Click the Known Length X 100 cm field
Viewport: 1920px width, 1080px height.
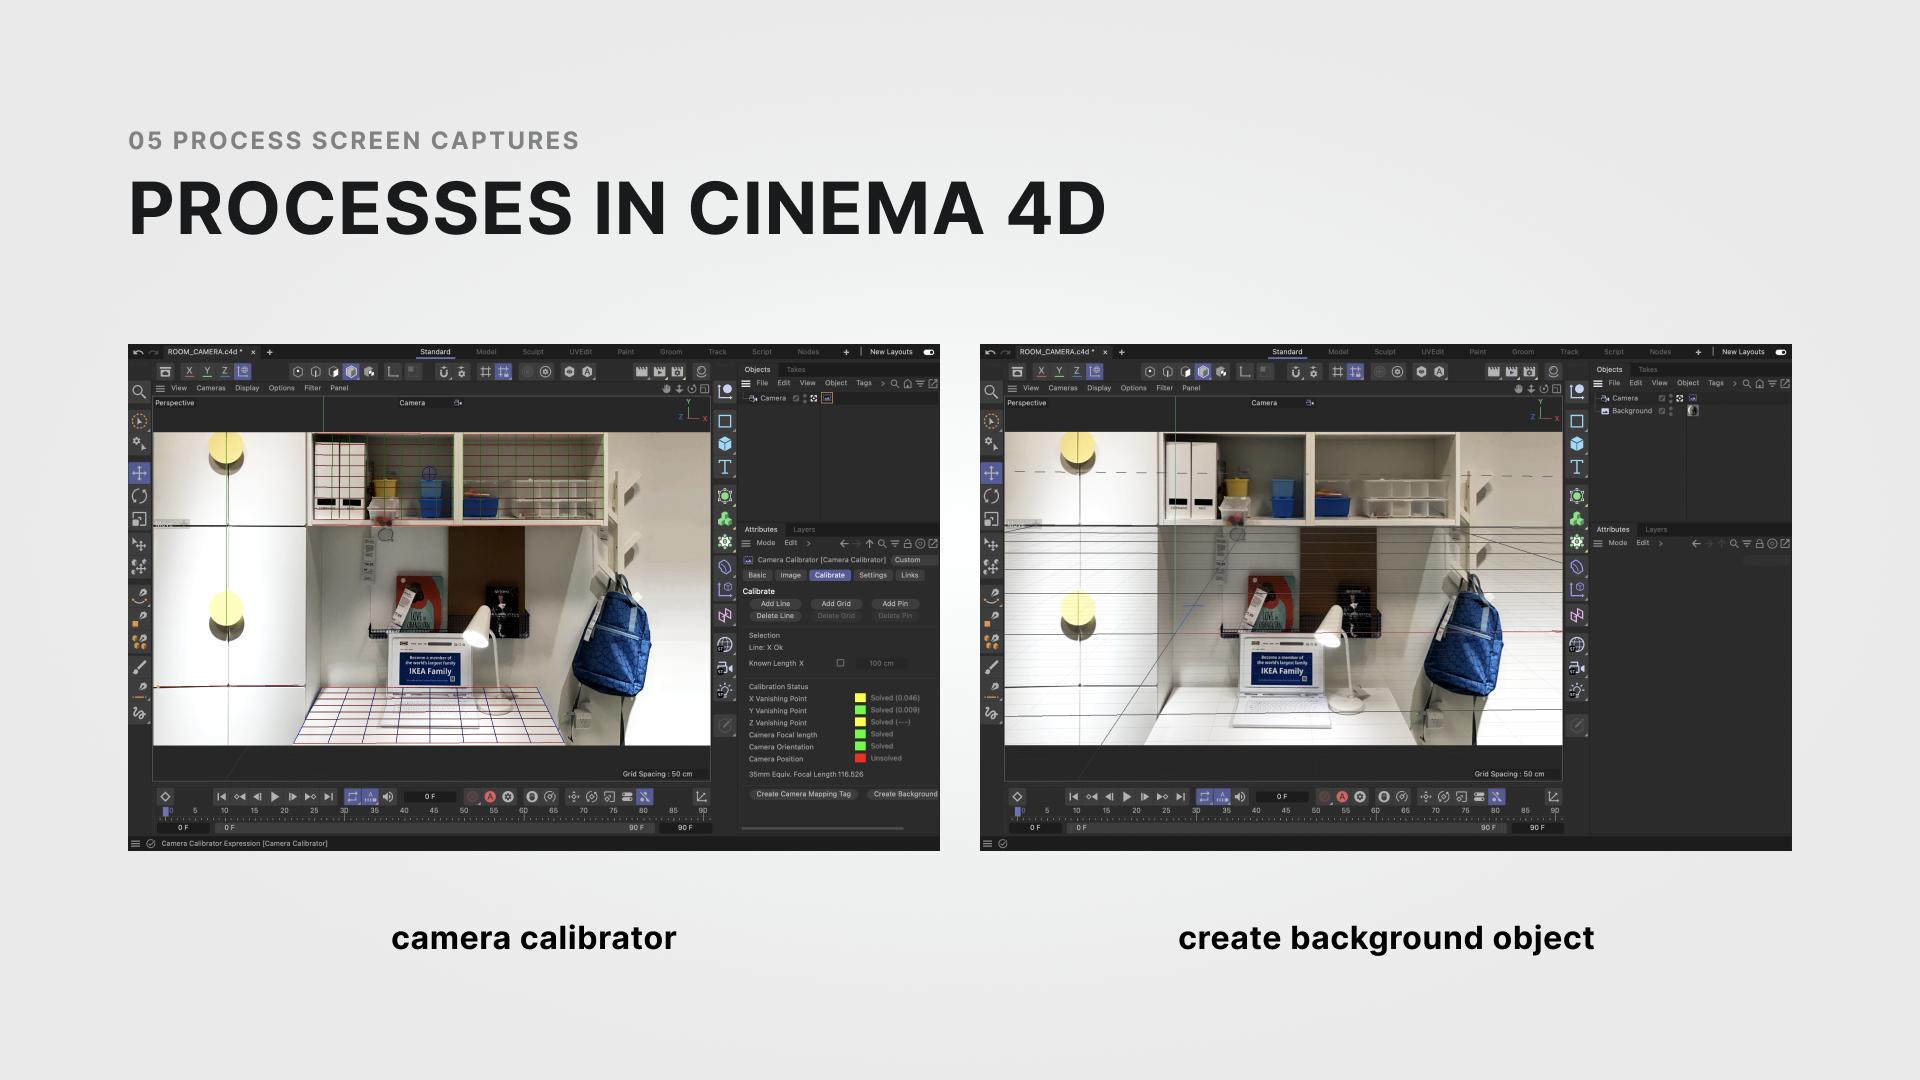[882, 663]
